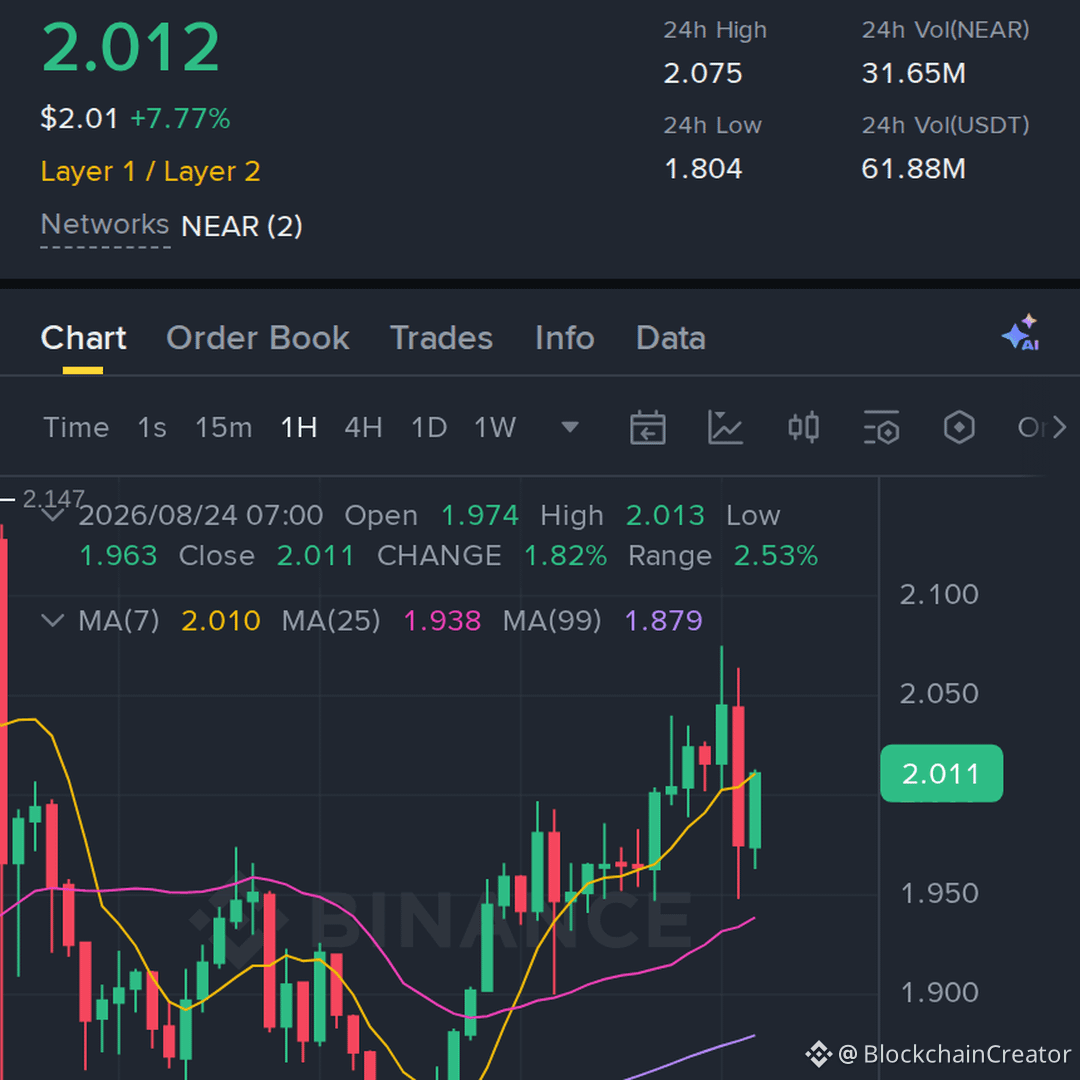
Task: Click the Range 2.53% value
Action: [776, 556]
